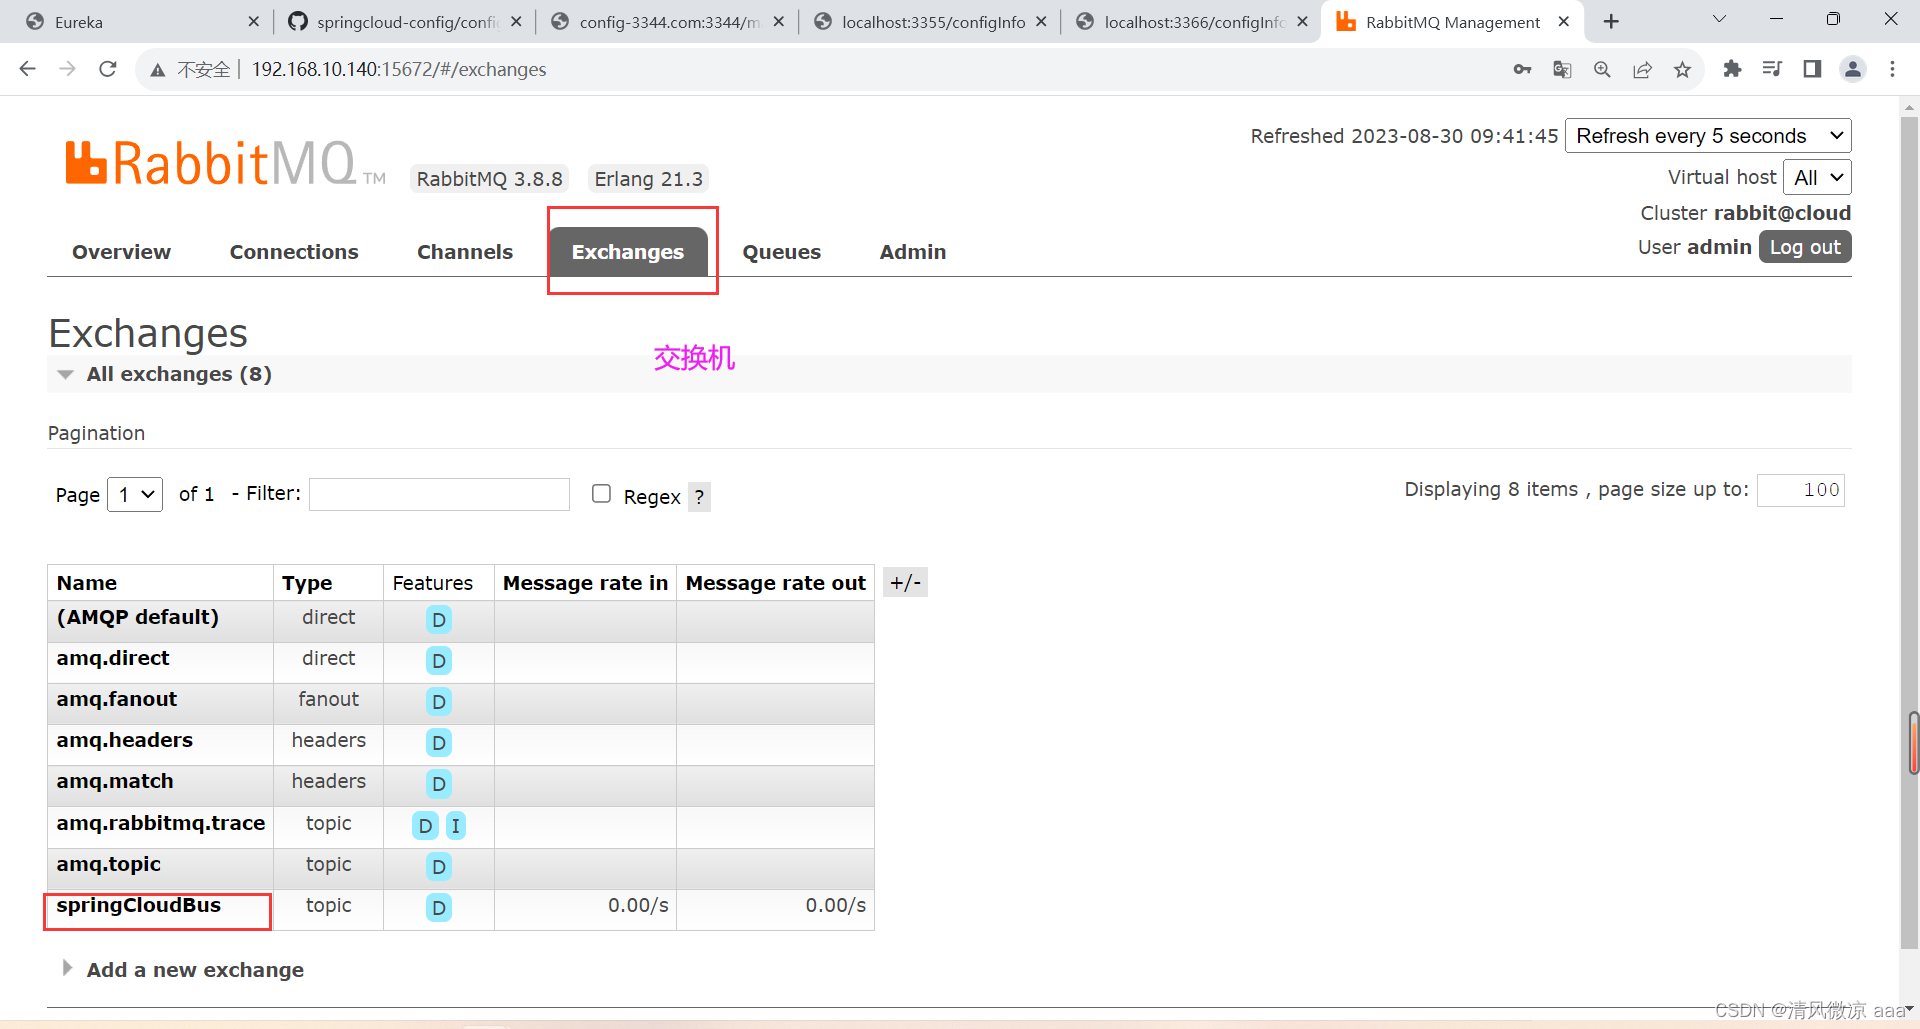1920x1029 pixels.
Task: Click the RabbitMQ logo
Action: click(x=225, y=163)
